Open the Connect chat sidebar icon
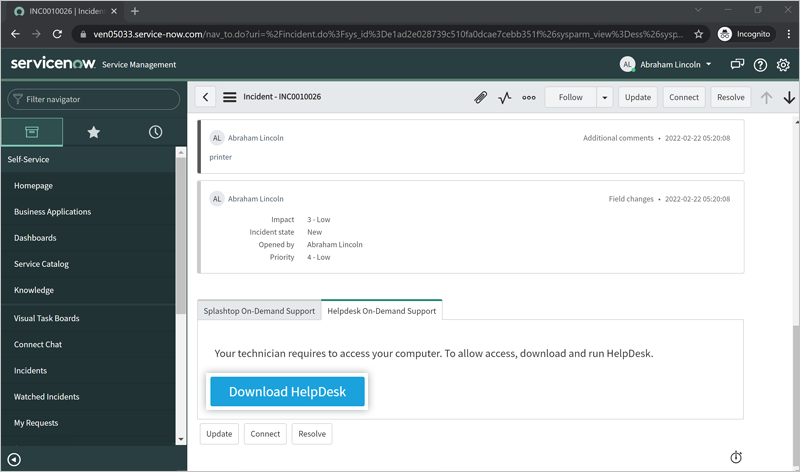The width and height of the screenshot is (800, 472). click(x=737, y=65)
